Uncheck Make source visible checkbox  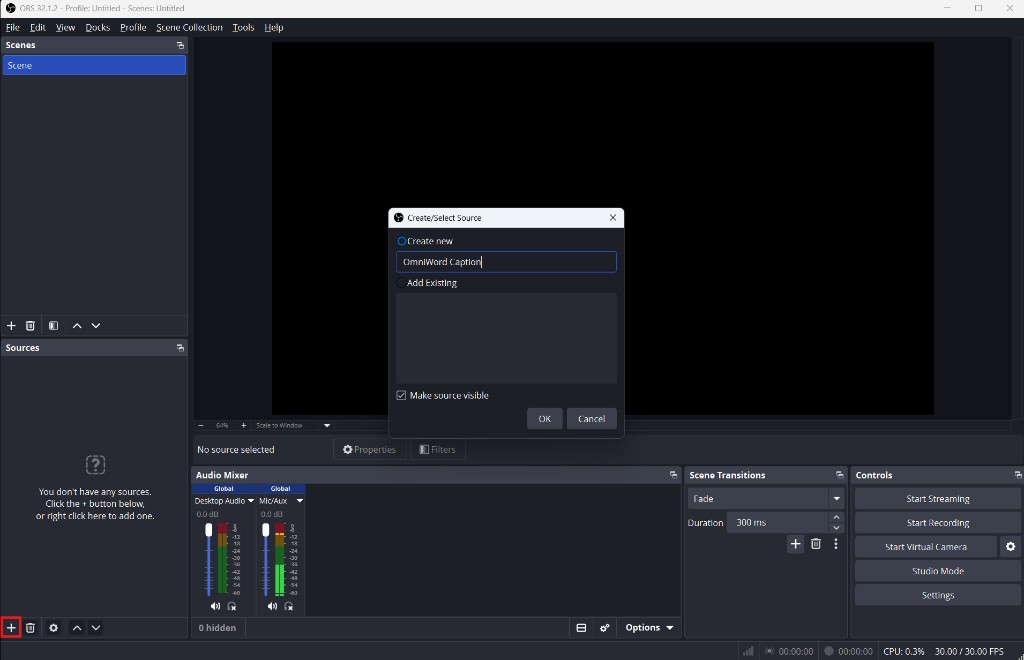pos(402,396)
